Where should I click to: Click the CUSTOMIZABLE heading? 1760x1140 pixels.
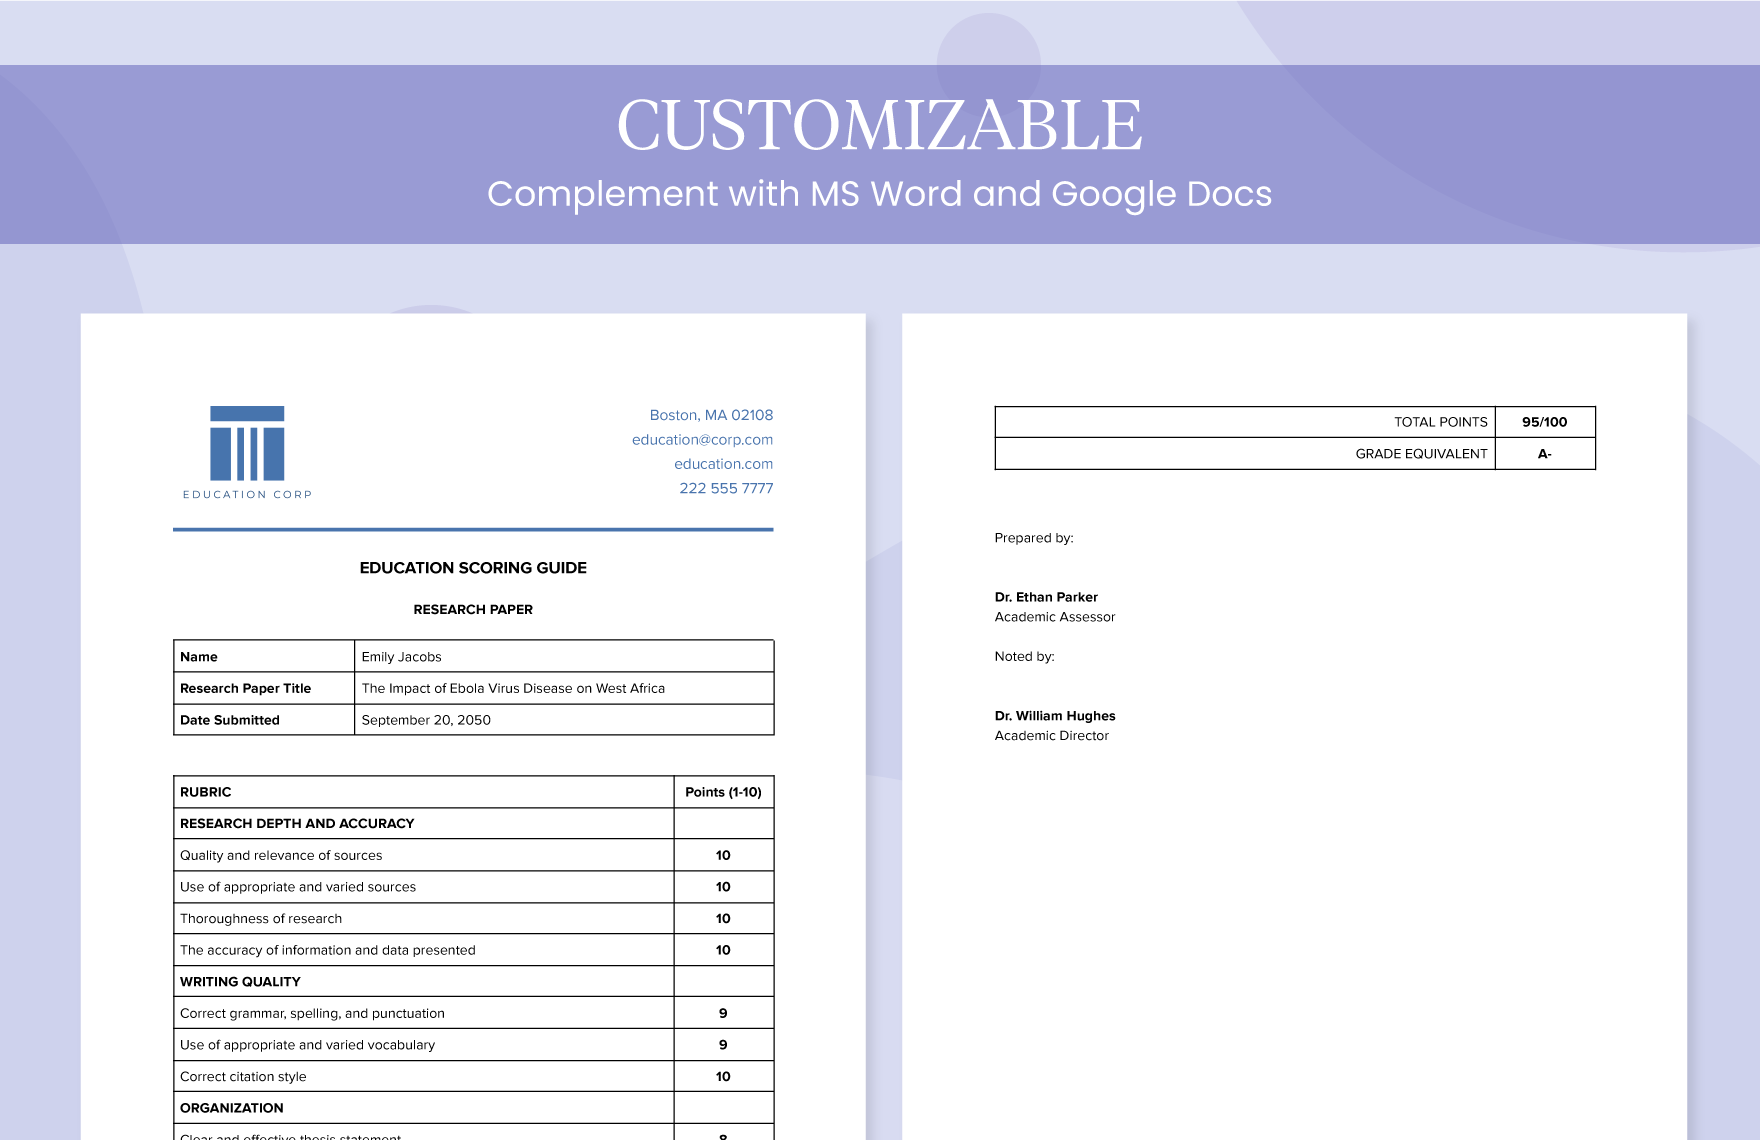[879, 126]
